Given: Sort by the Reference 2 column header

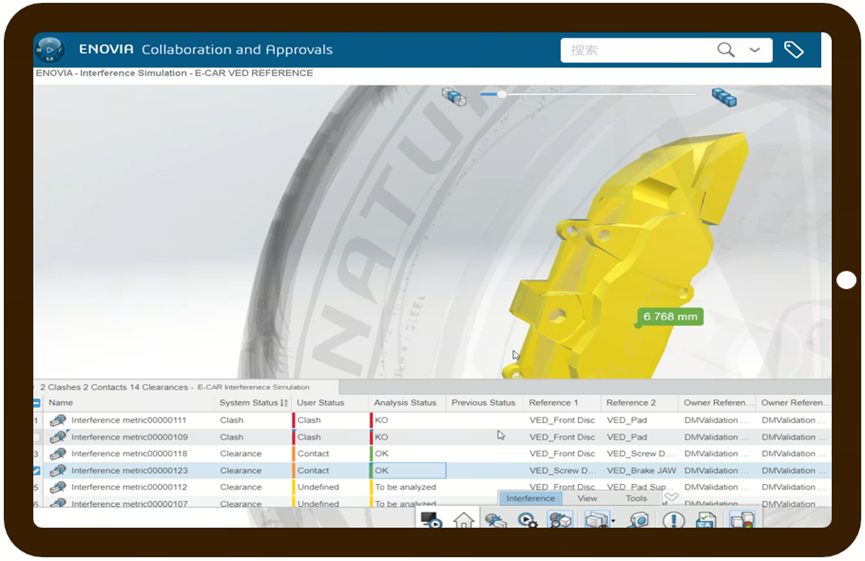Looking at the screenshot, I should click(x=631, y=403).
